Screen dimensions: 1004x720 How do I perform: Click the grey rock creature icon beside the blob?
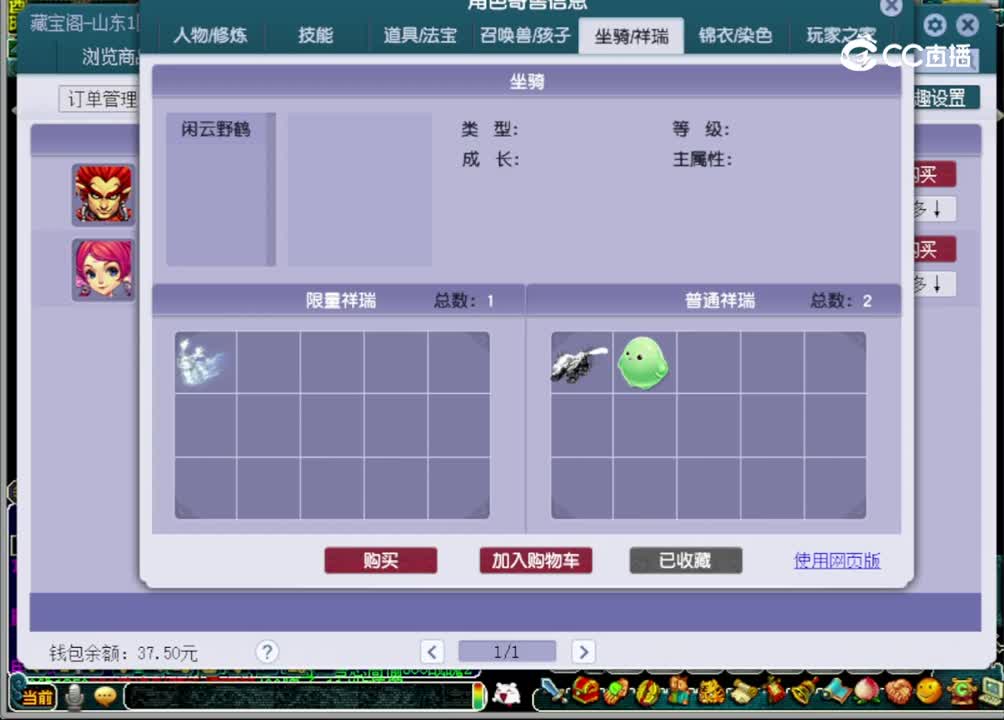point(580,363)
